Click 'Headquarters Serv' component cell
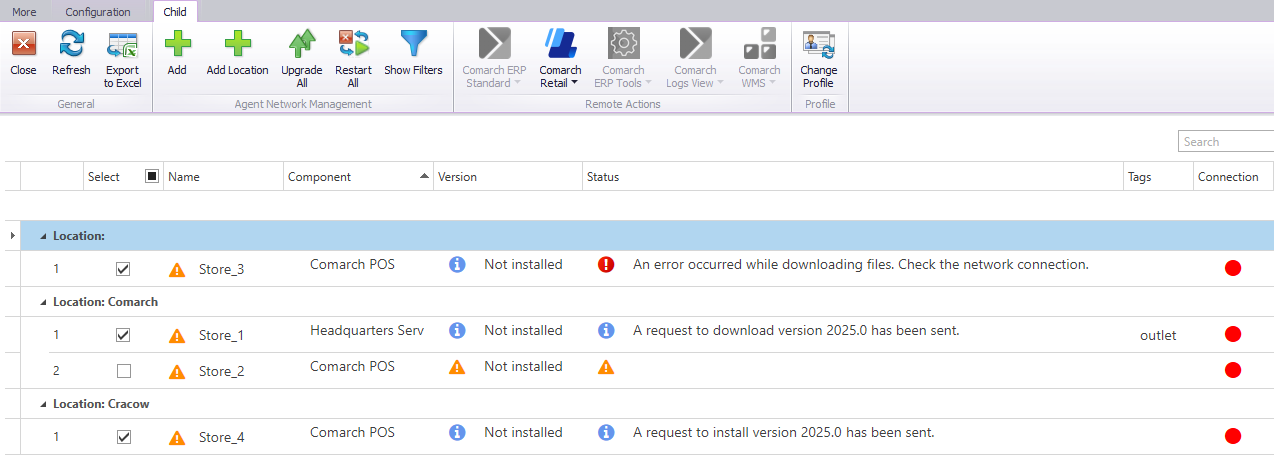The width and height of the screenshot is (1274, 458). pyautogui.click(x=367, y=330)
